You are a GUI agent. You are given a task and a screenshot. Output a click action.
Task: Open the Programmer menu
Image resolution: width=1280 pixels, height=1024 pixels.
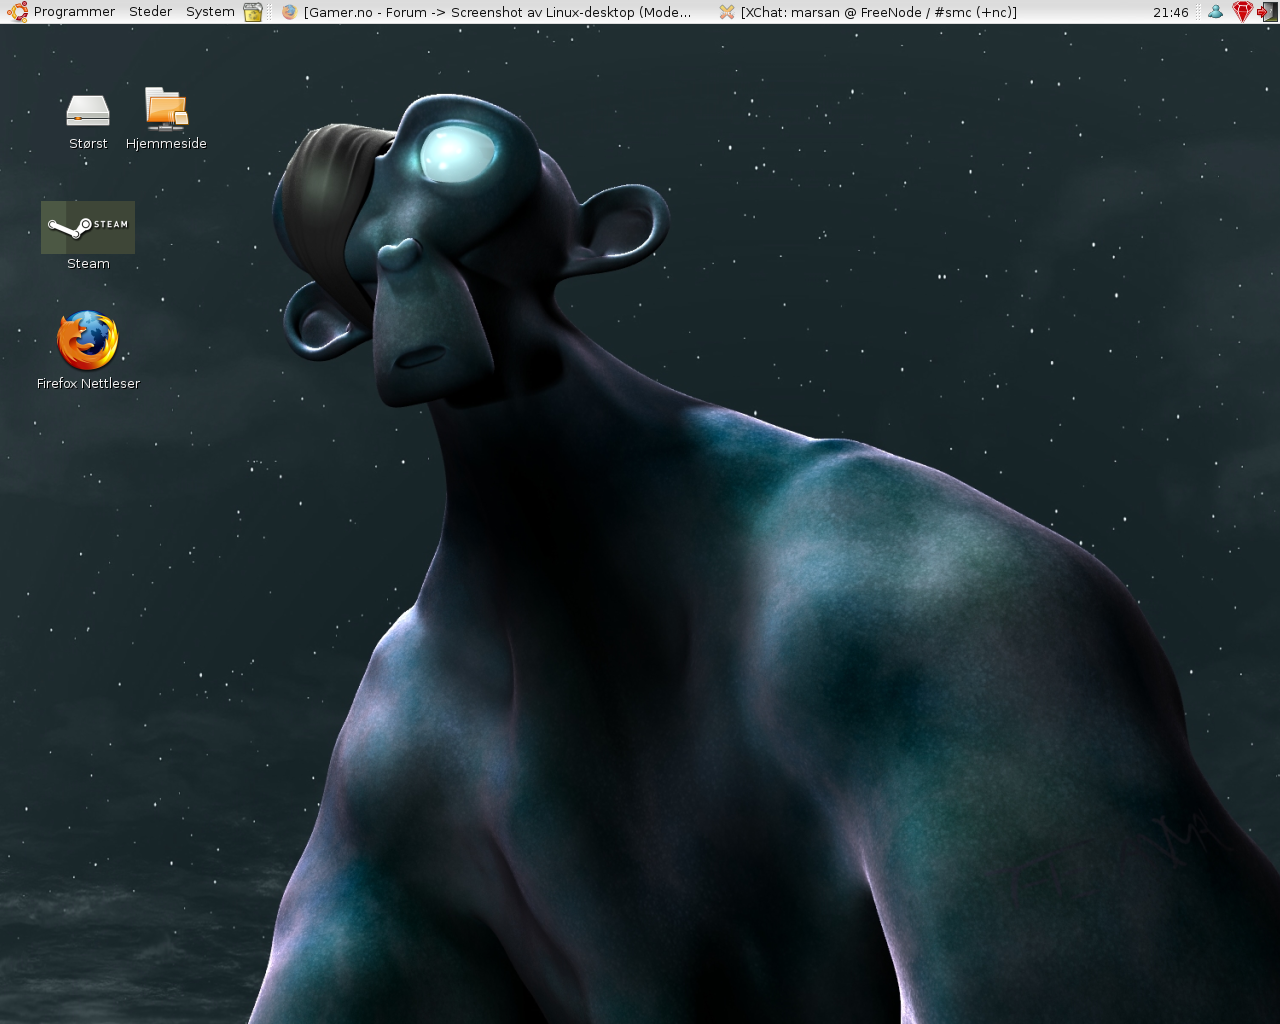74,12
